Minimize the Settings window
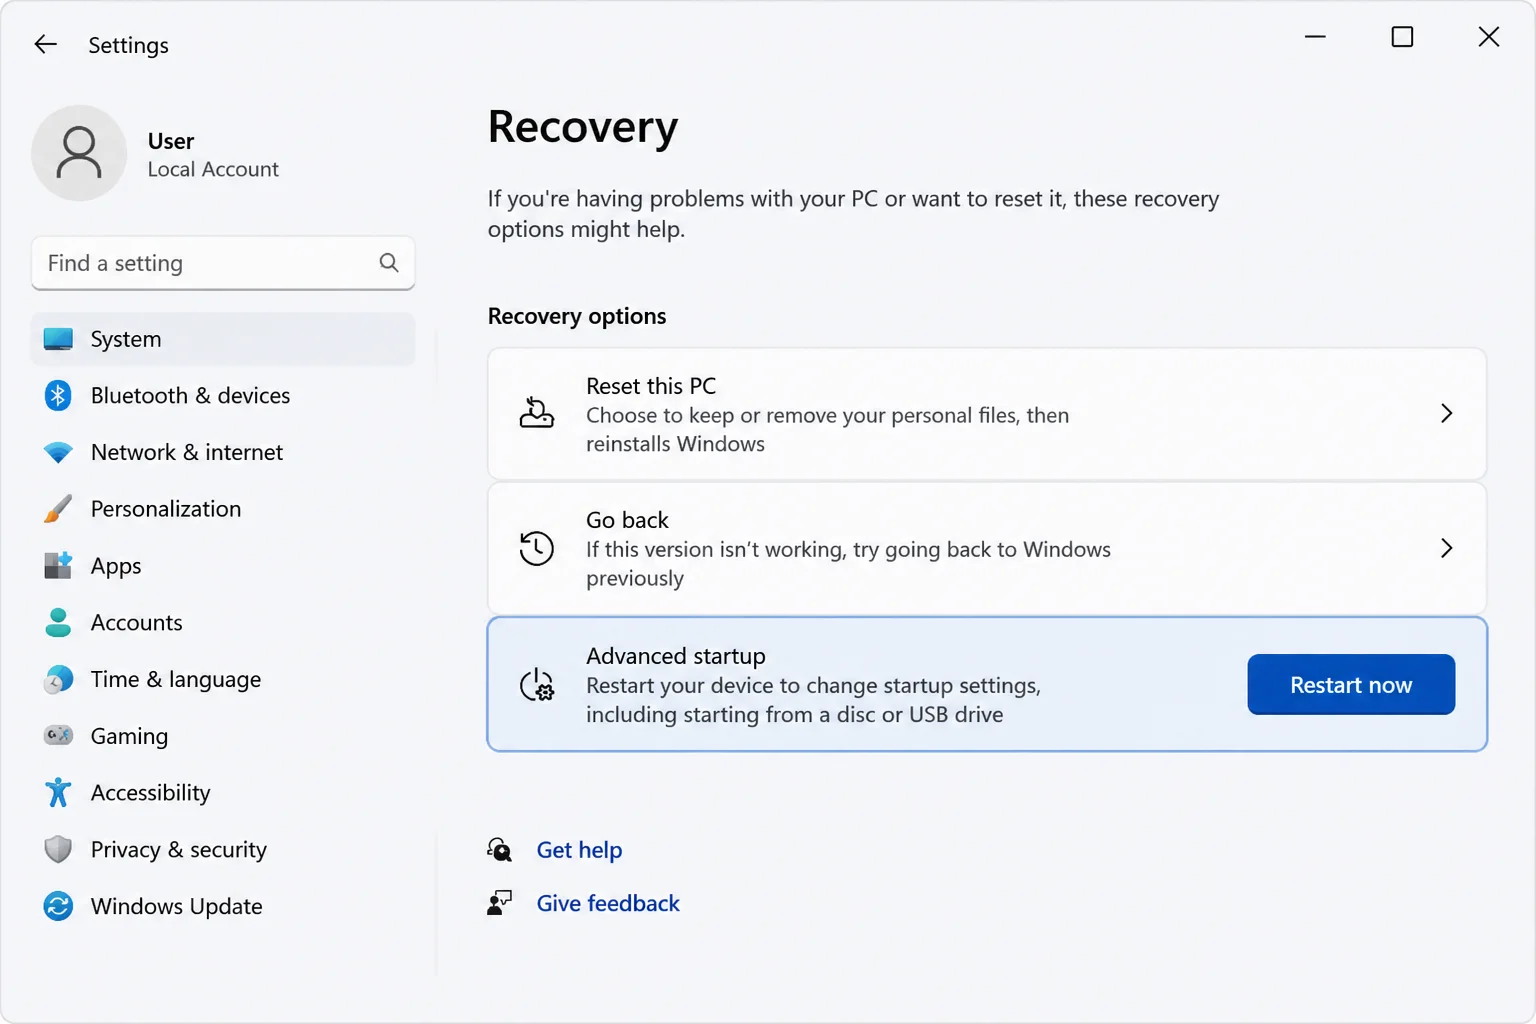 (1315, 37)
